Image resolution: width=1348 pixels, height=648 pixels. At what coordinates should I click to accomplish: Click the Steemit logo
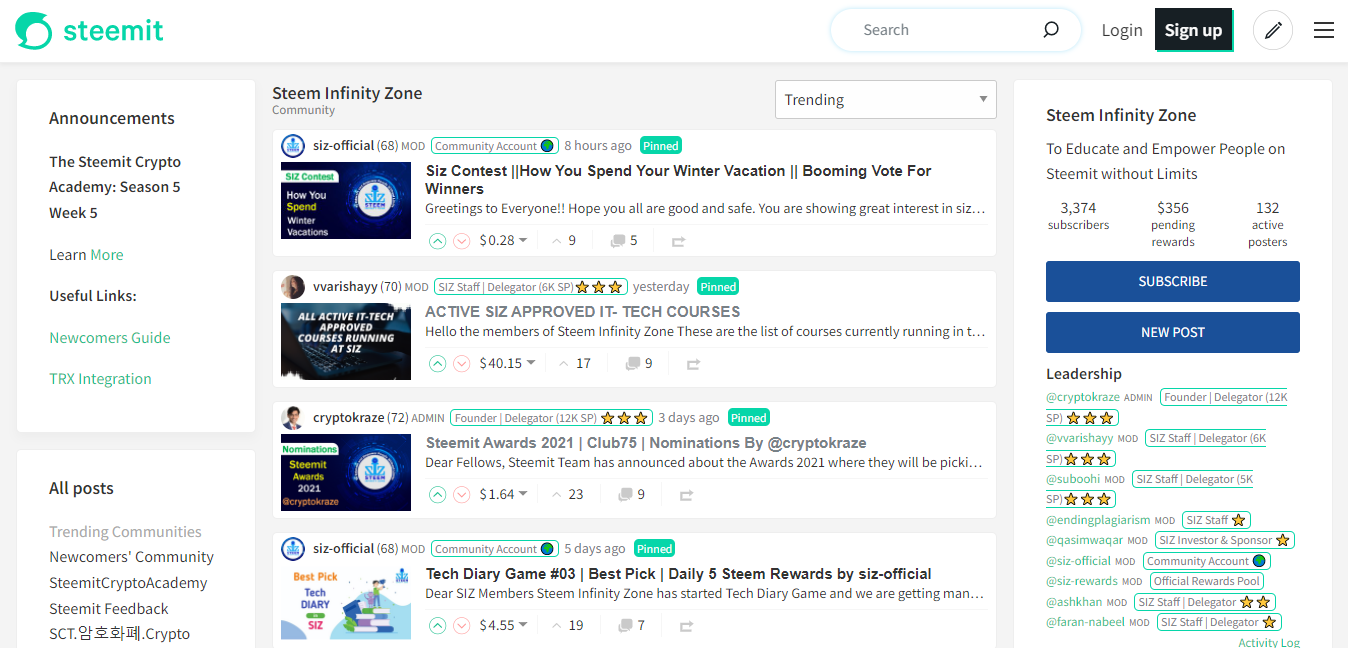click(x=89, y=30)
